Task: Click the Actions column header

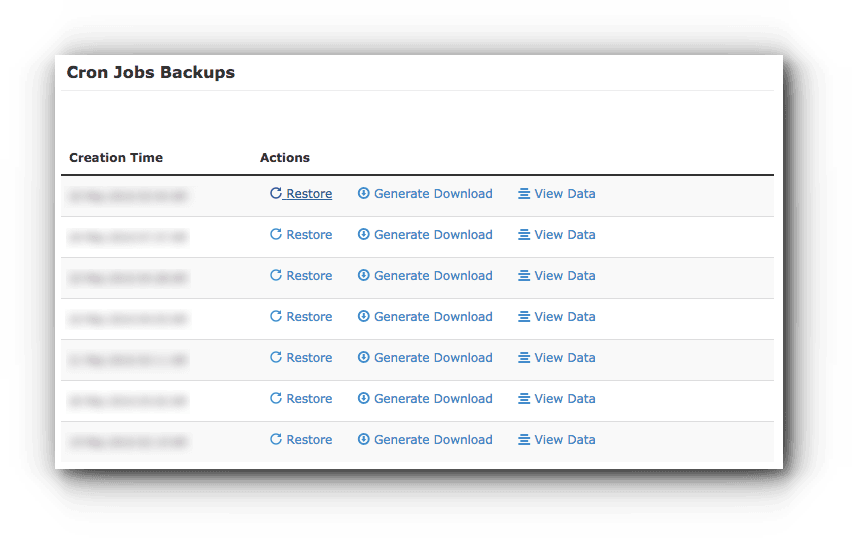Action: pyautogui.click(x=285, y=158)
